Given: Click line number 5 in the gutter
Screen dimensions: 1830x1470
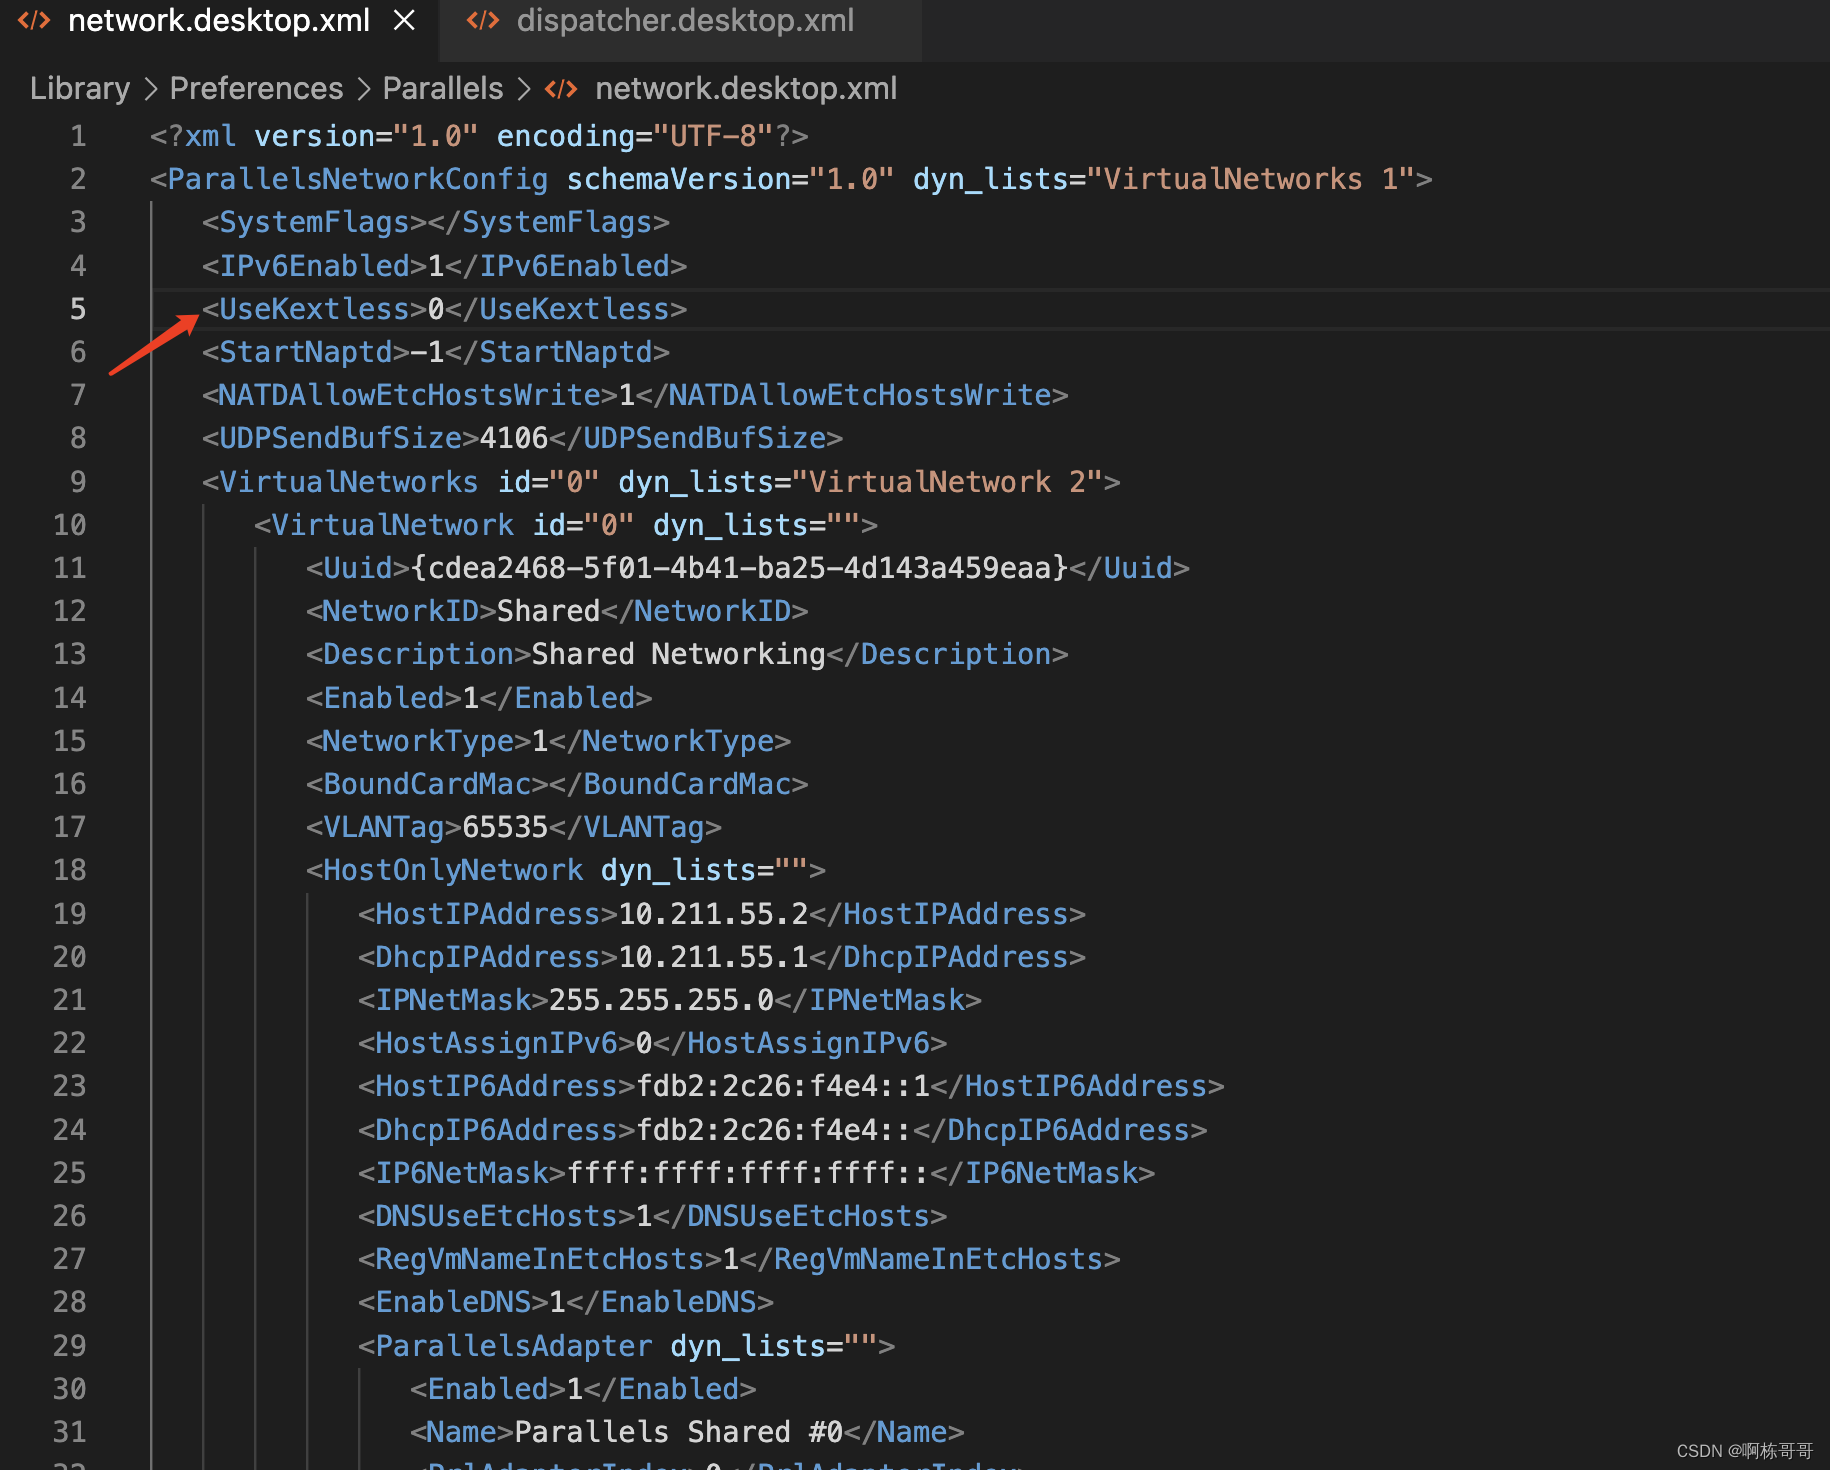Looking at the screenshot, I should point(78,309).
